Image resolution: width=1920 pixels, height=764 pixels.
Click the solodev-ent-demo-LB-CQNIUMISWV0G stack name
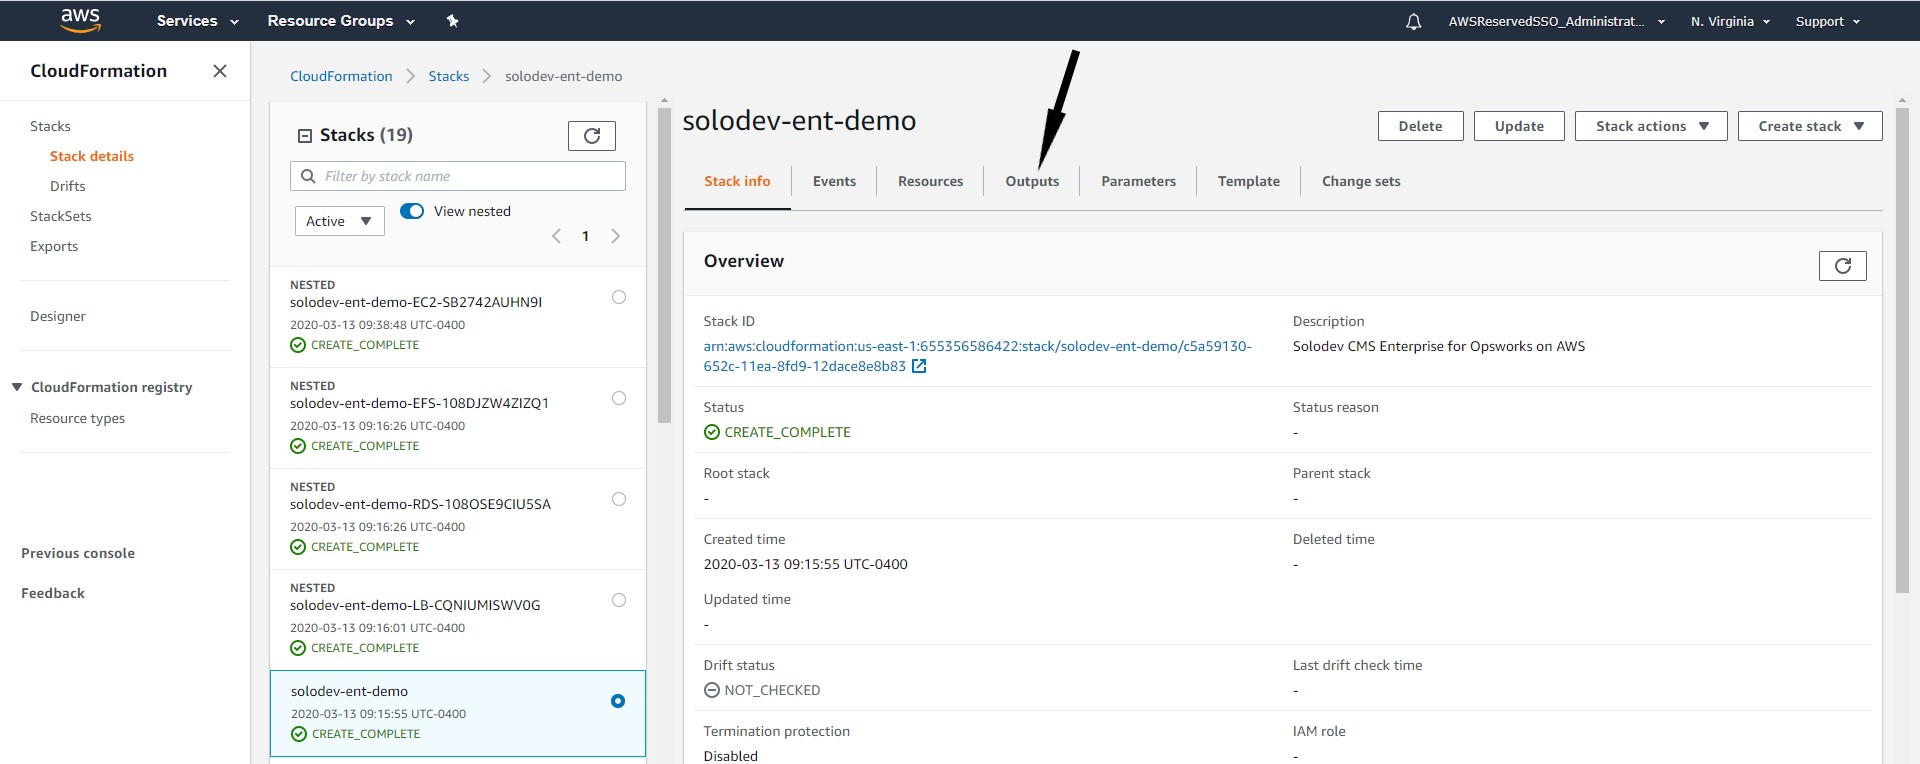(415, 605)
